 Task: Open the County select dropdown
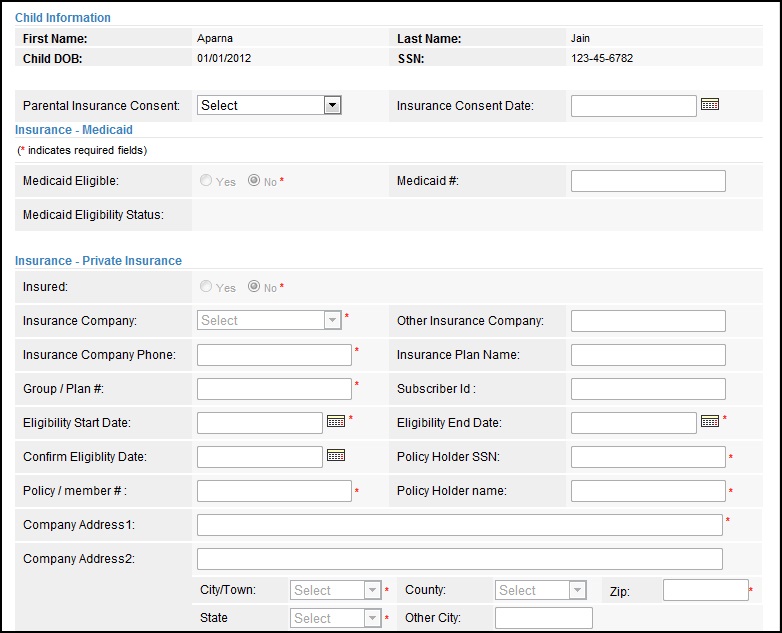(541, 590)
